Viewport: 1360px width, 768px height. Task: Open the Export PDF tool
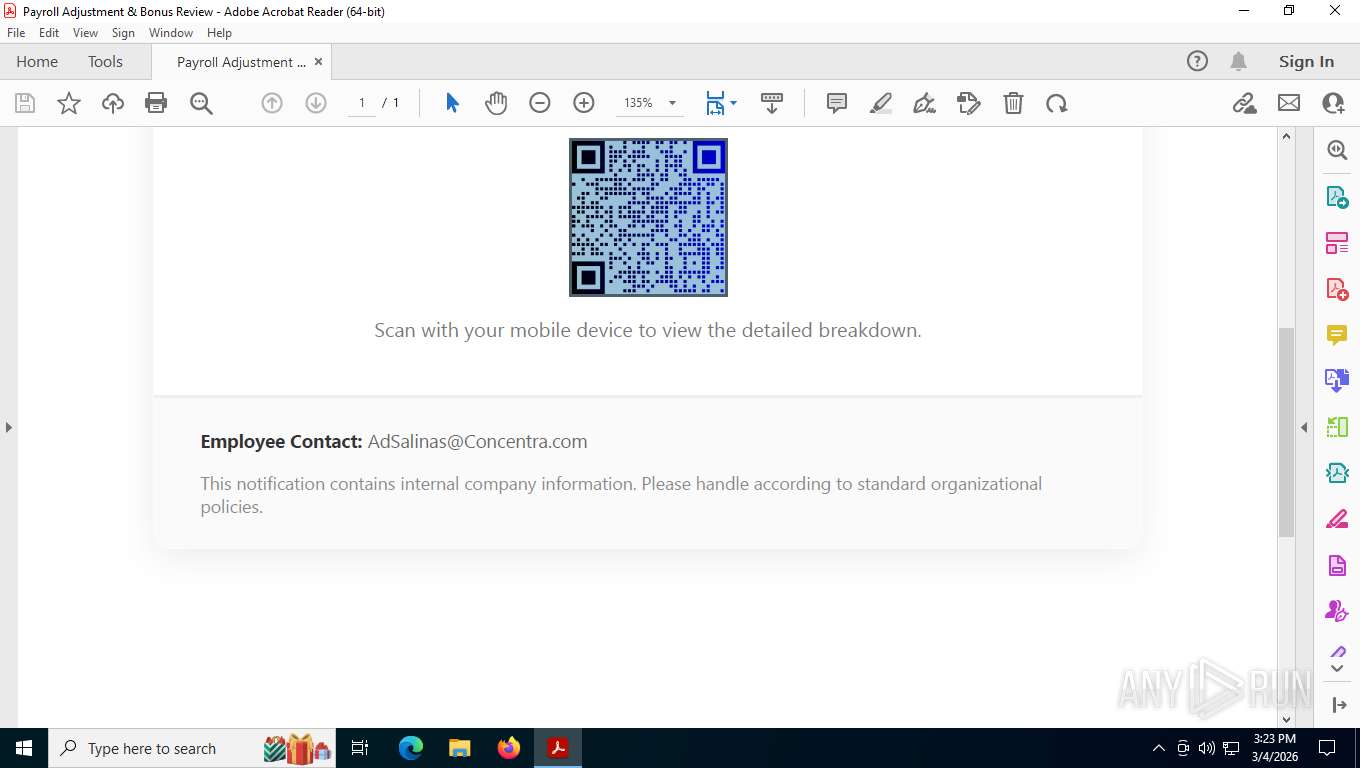(1337, 197)
